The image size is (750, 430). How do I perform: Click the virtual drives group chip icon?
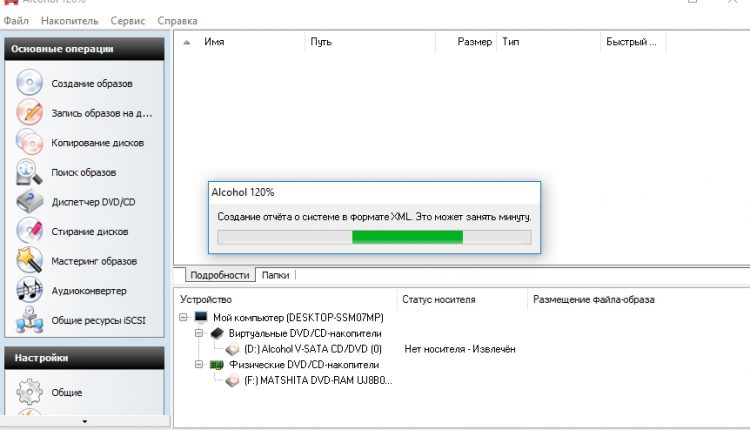tap(217, 333)
